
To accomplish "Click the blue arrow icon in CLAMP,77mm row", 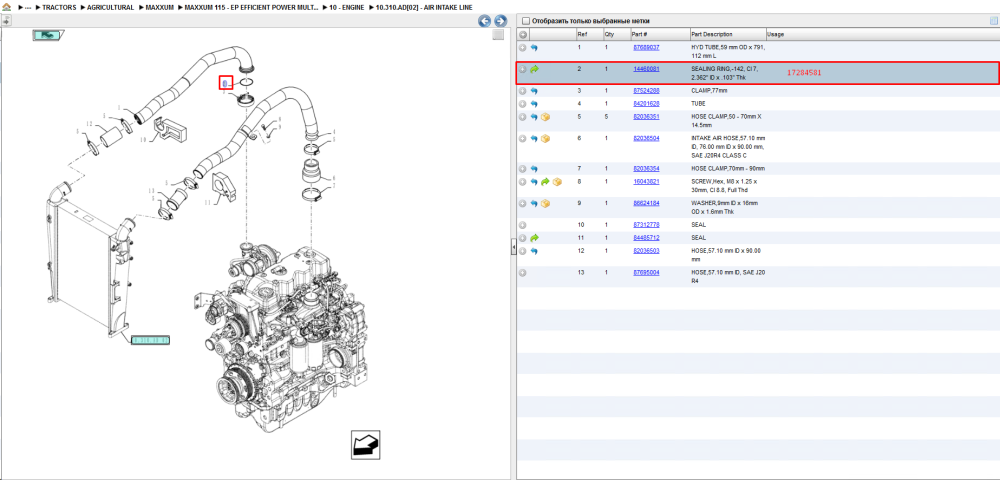I will [x=534, y=91].
